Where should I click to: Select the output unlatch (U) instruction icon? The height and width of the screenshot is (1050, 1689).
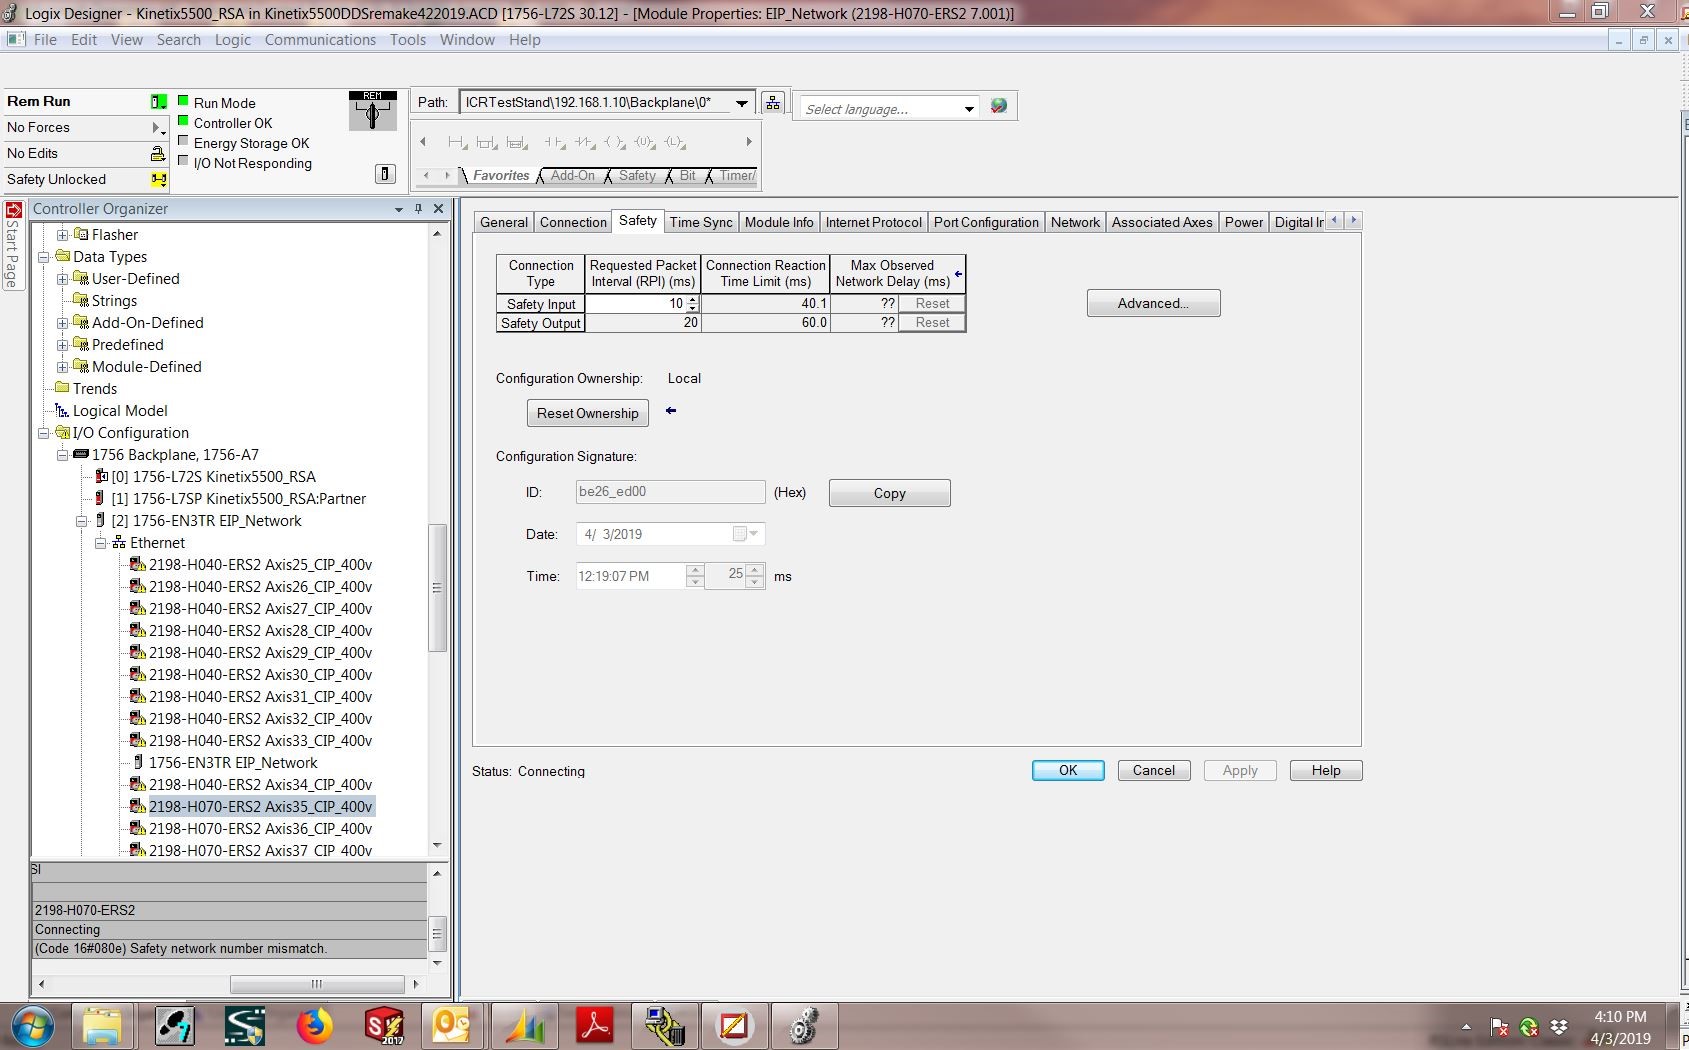[x=645, y=142]
